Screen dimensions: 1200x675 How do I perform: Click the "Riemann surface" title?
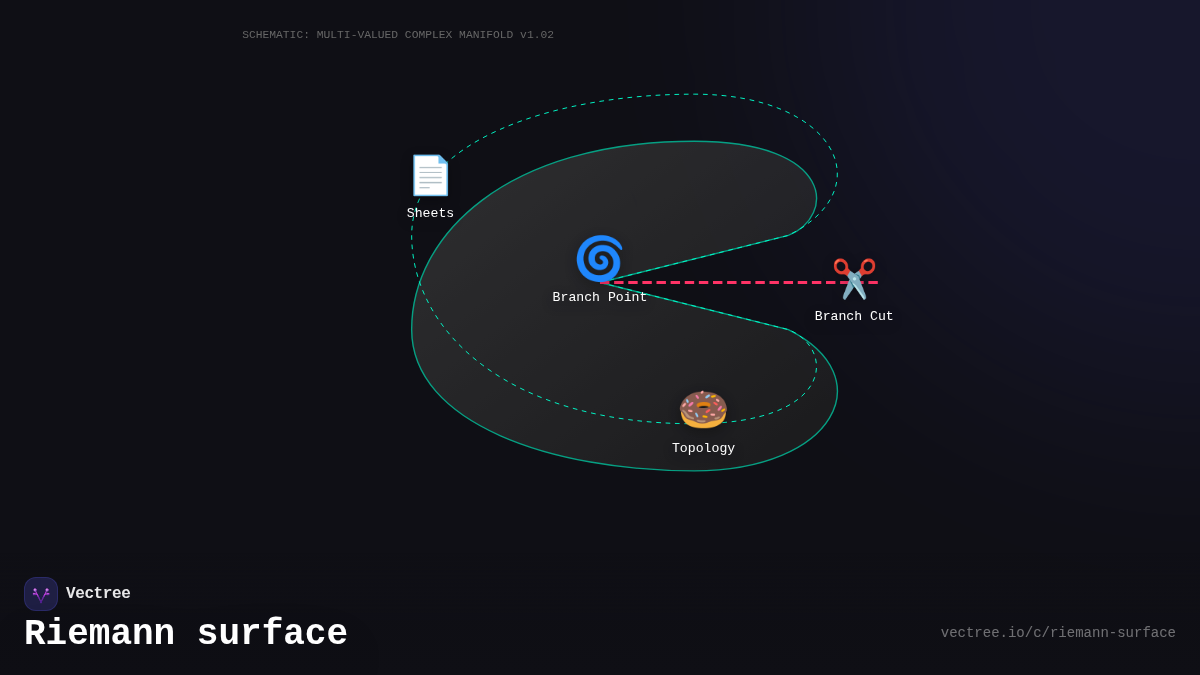186,634
